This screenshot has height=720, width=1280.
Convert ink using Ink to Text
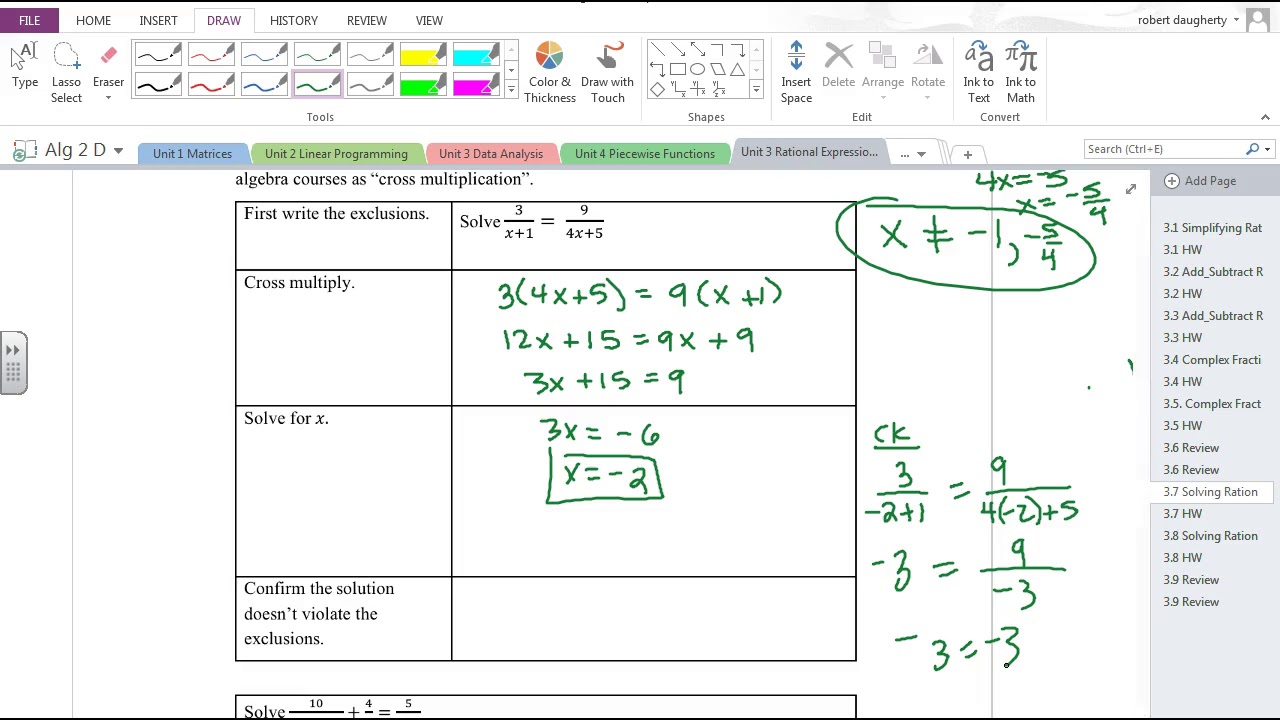pyautogui.click(x=978, y=73)
